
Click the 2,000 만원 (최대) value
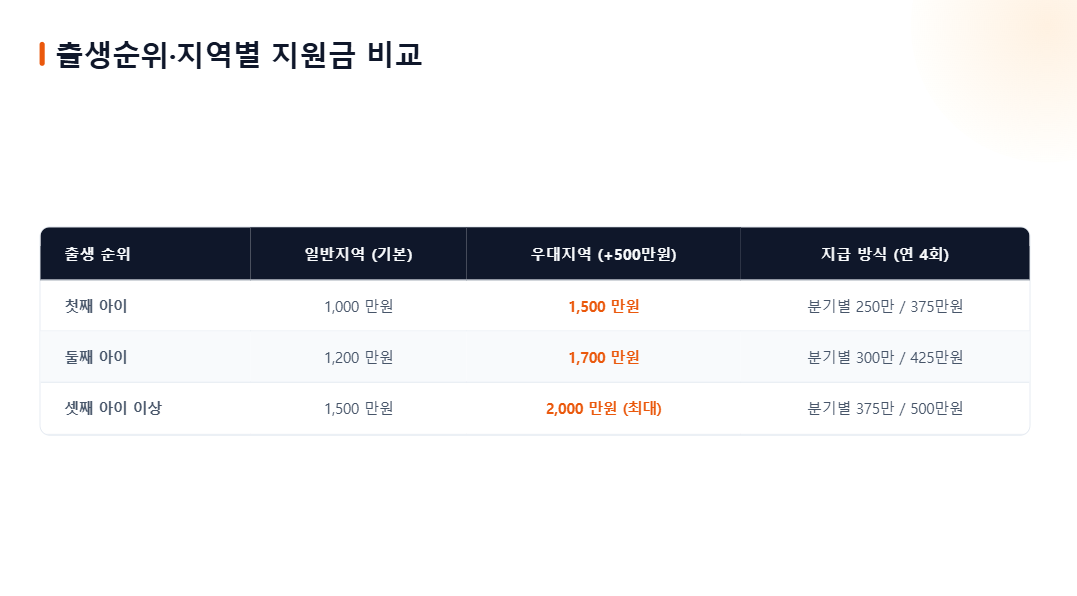[x=604, y=409]
